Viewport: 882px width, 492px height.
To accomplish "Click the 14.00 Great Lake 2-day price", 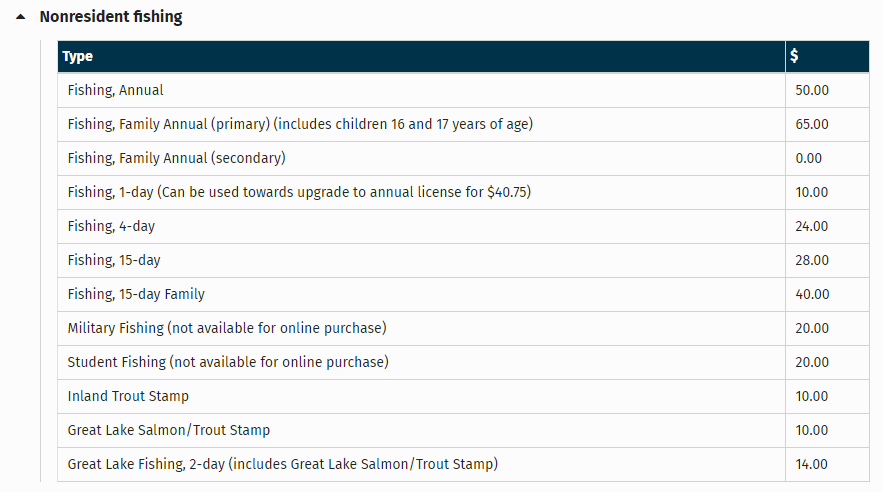I will click(812, 464).
